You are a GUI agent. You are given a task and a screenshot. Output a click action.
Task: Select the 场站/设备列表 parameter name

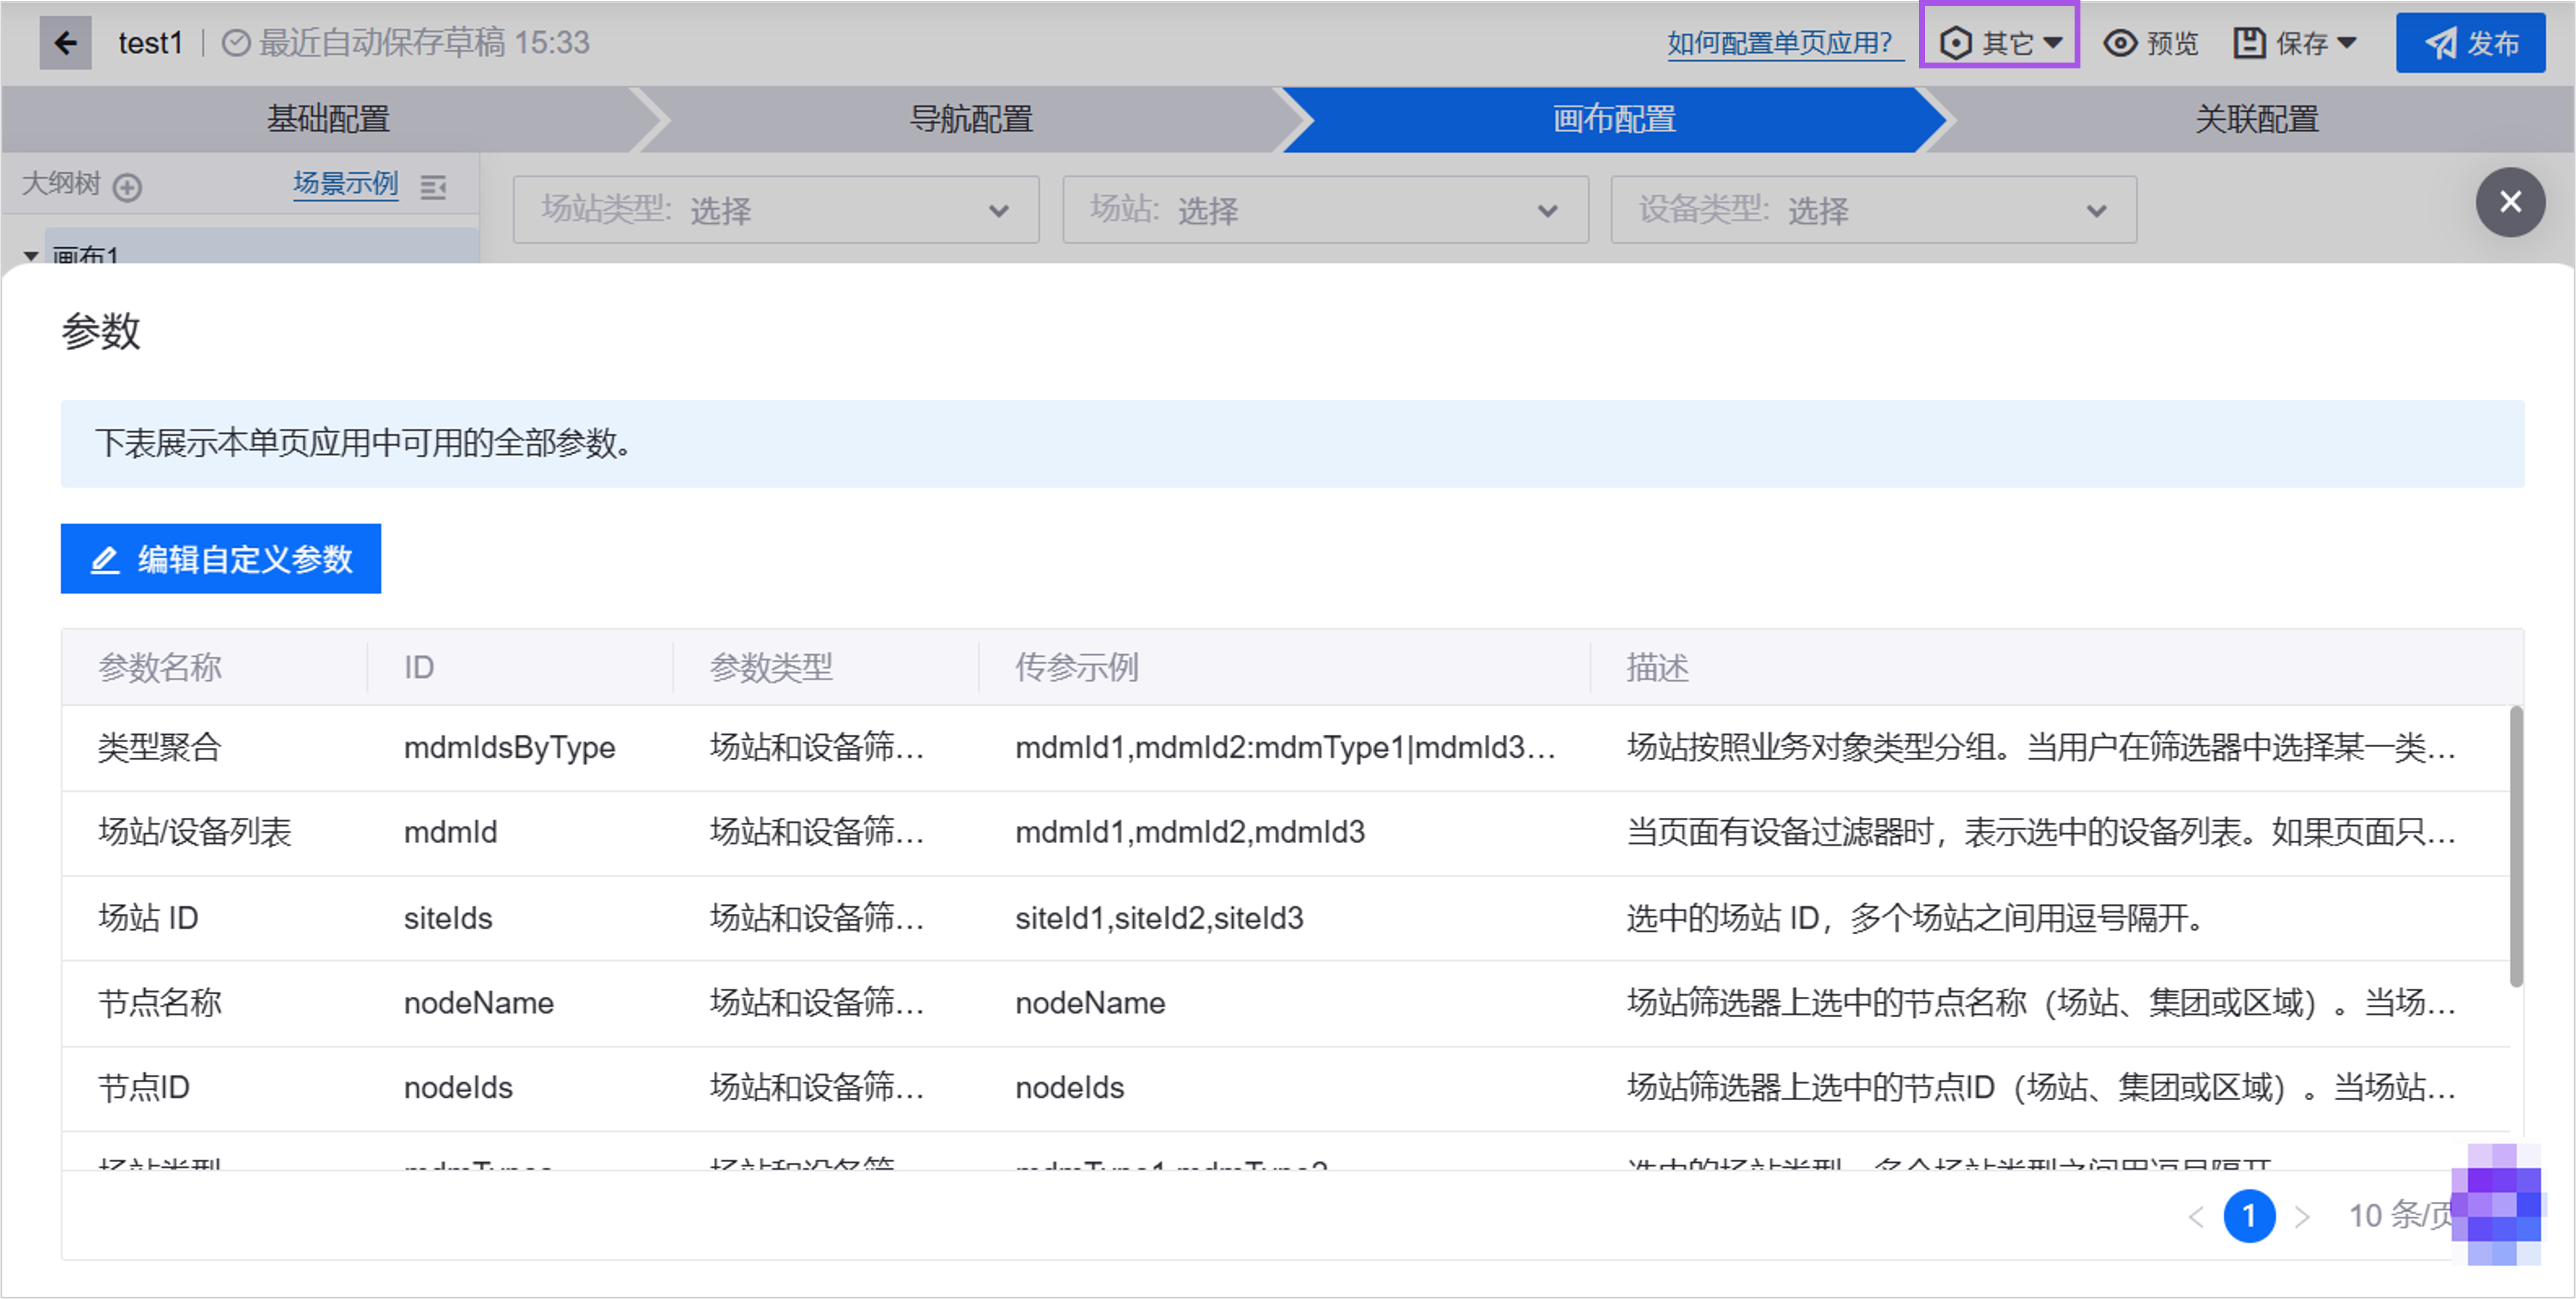(195, 832)
